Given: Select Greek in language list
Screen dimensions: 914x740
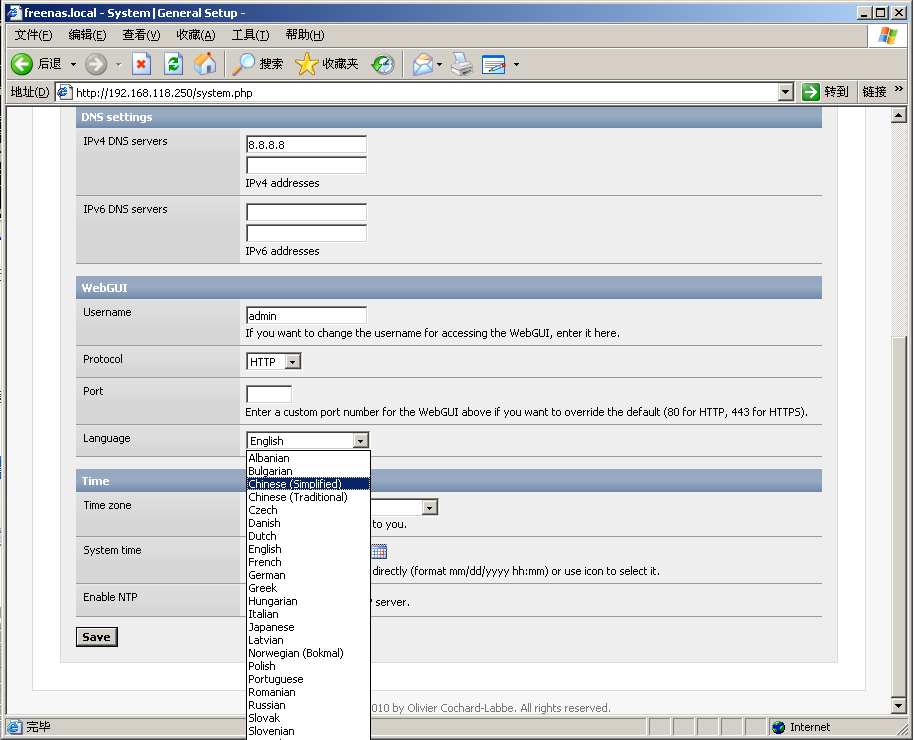Looking at the screenshot, I should 308,588.
